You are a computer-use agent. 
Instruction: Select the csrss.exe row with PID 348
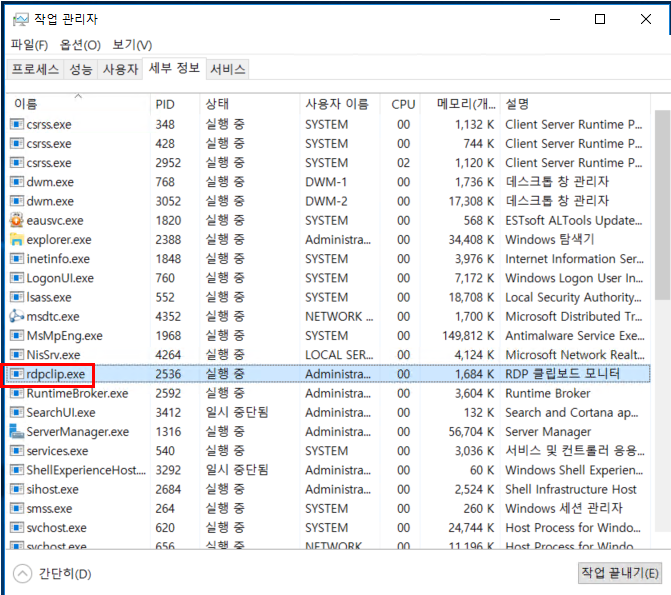point(328,124)
